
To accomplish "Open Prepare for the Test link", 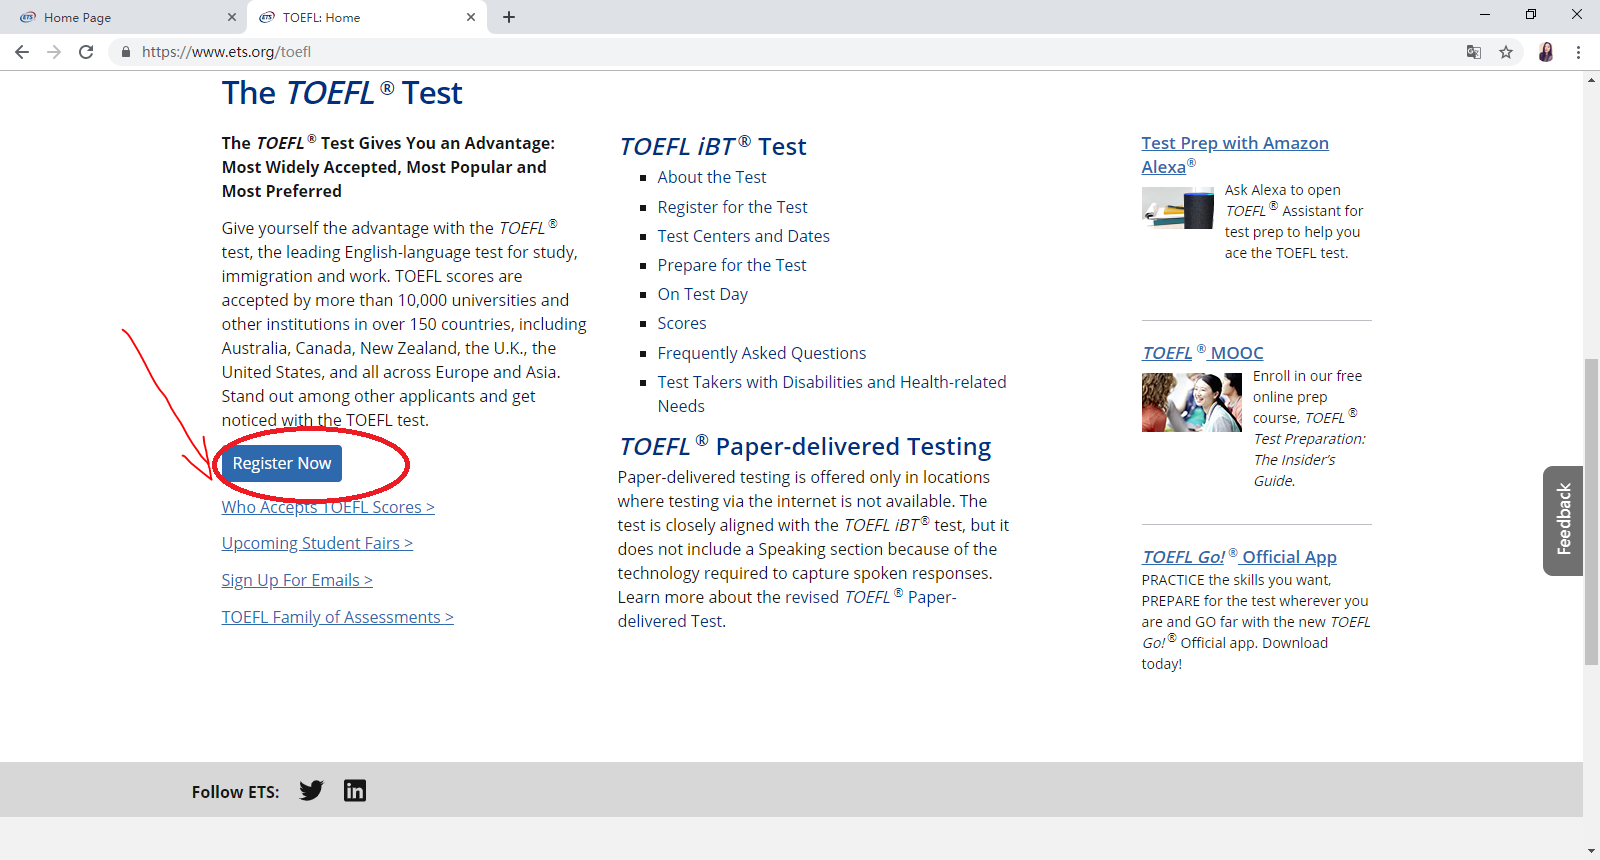I will 732,265.
